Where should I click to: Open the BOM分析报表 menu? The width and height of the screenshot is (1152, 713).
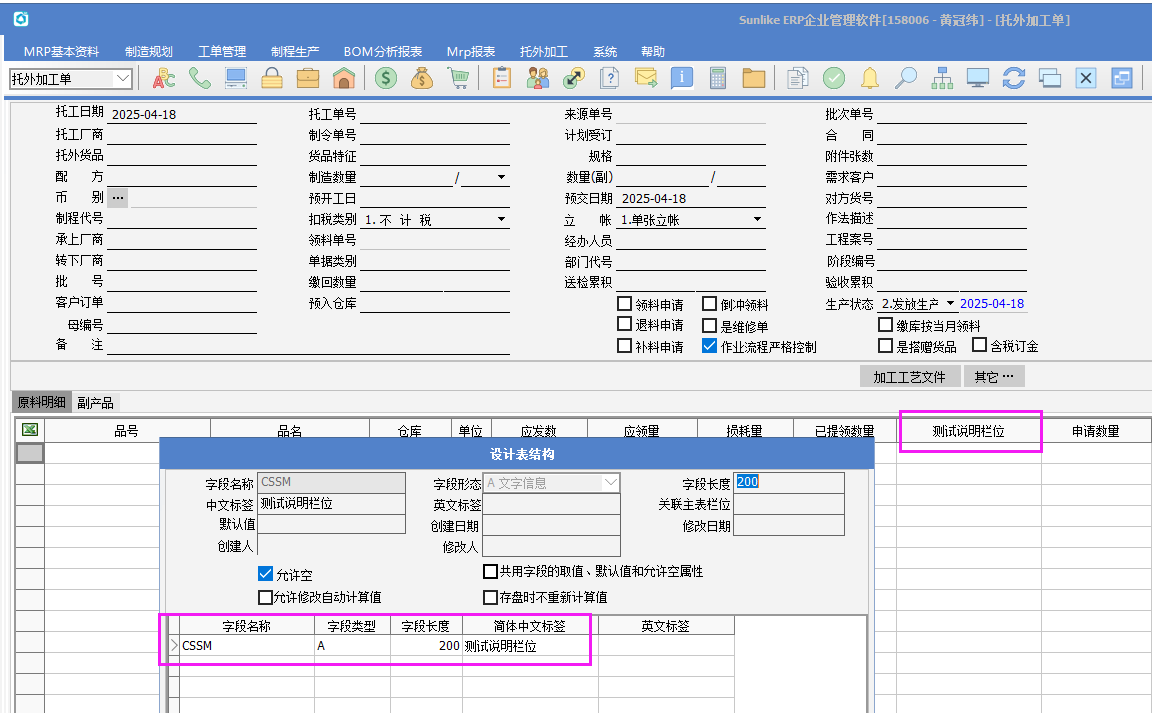pyautogui.click(x=382, y=52)
